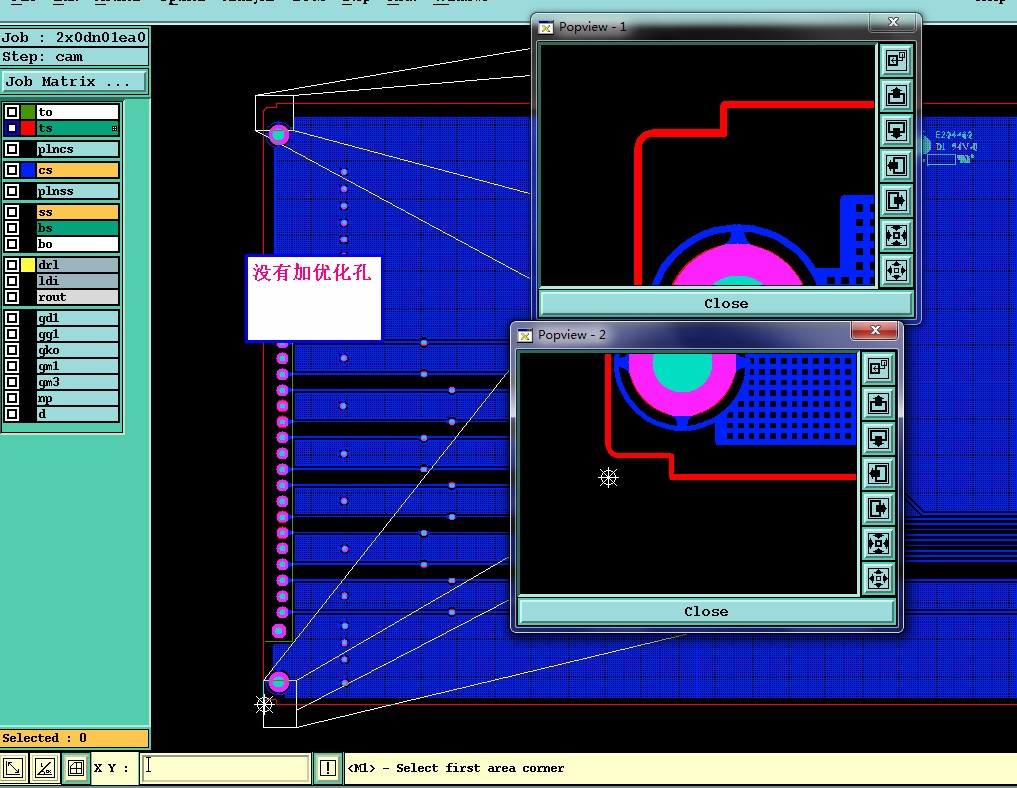Zoom out using Popview - 2 outward arrows
Image resolution: width=1017 pixels, height=788 pixels.
pyautogui.click(x=878, y=579)
